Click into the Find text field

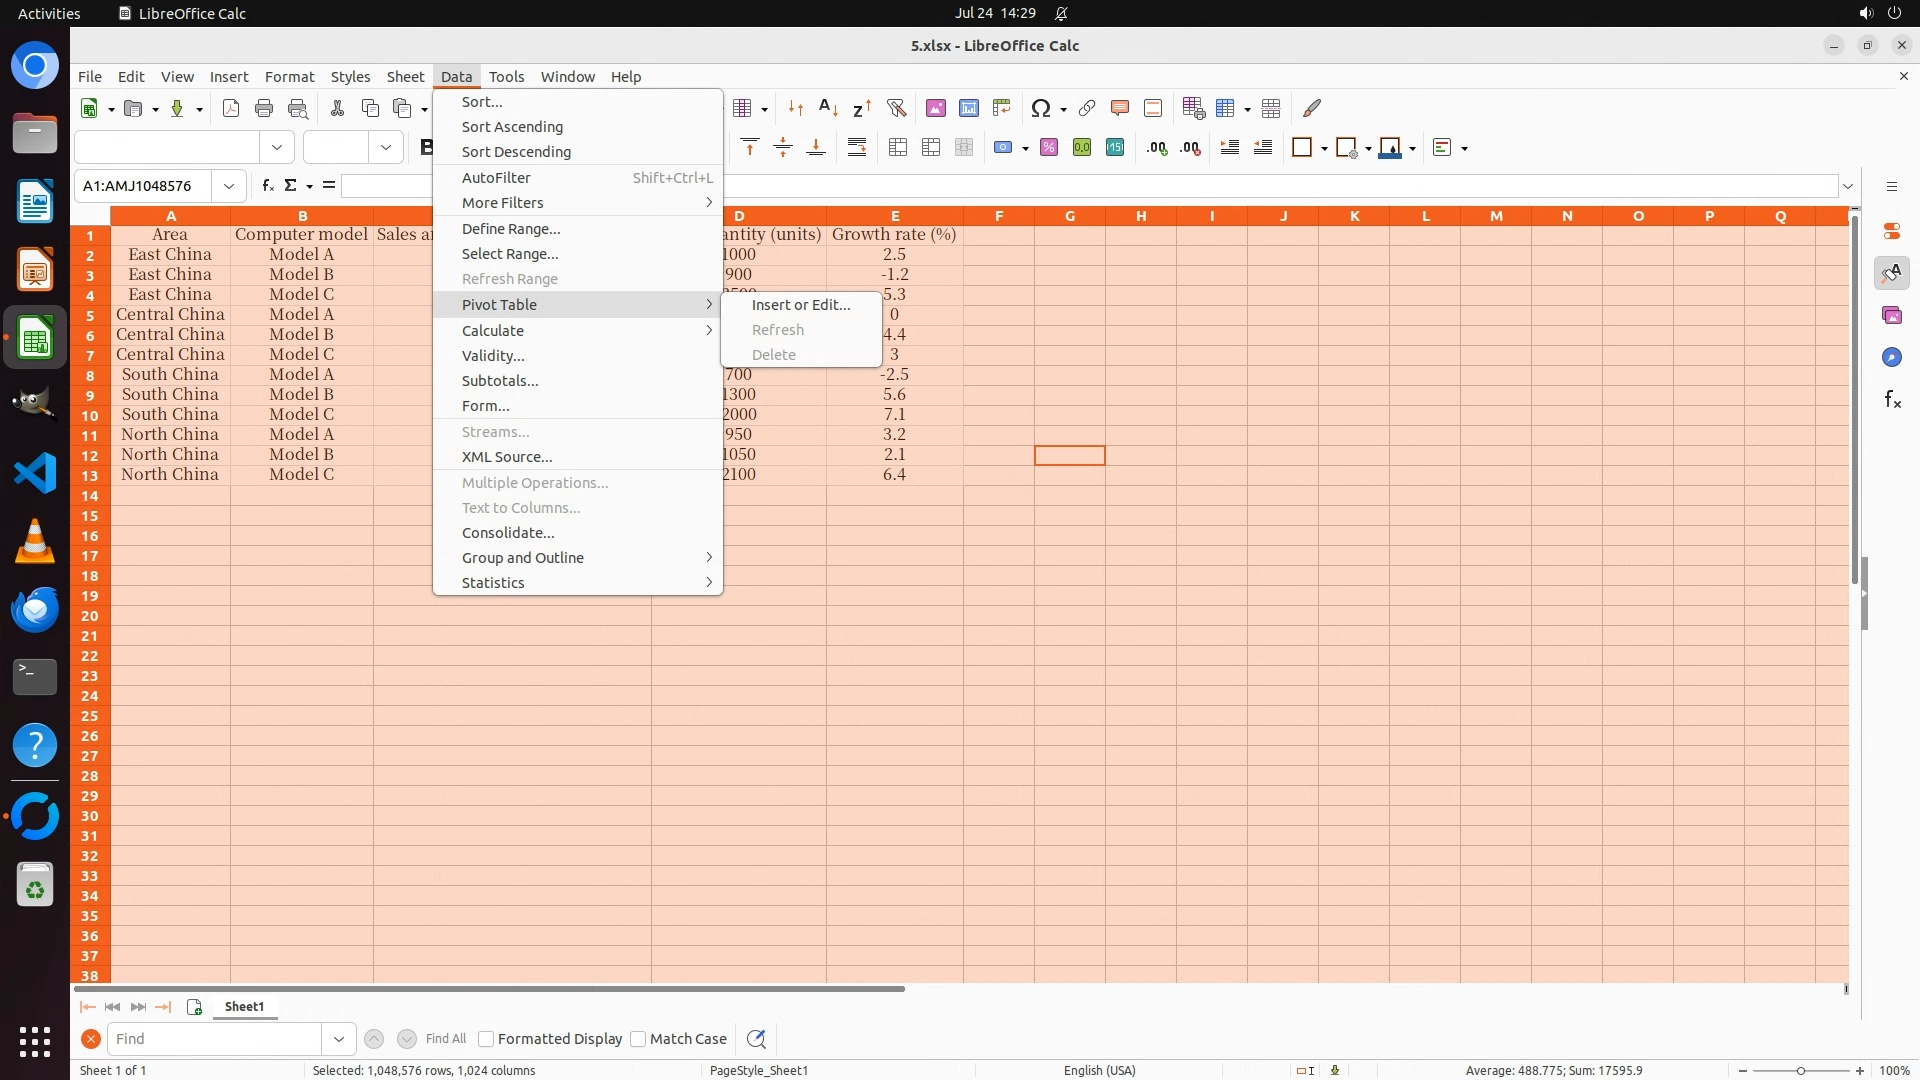coord(215,1039)
